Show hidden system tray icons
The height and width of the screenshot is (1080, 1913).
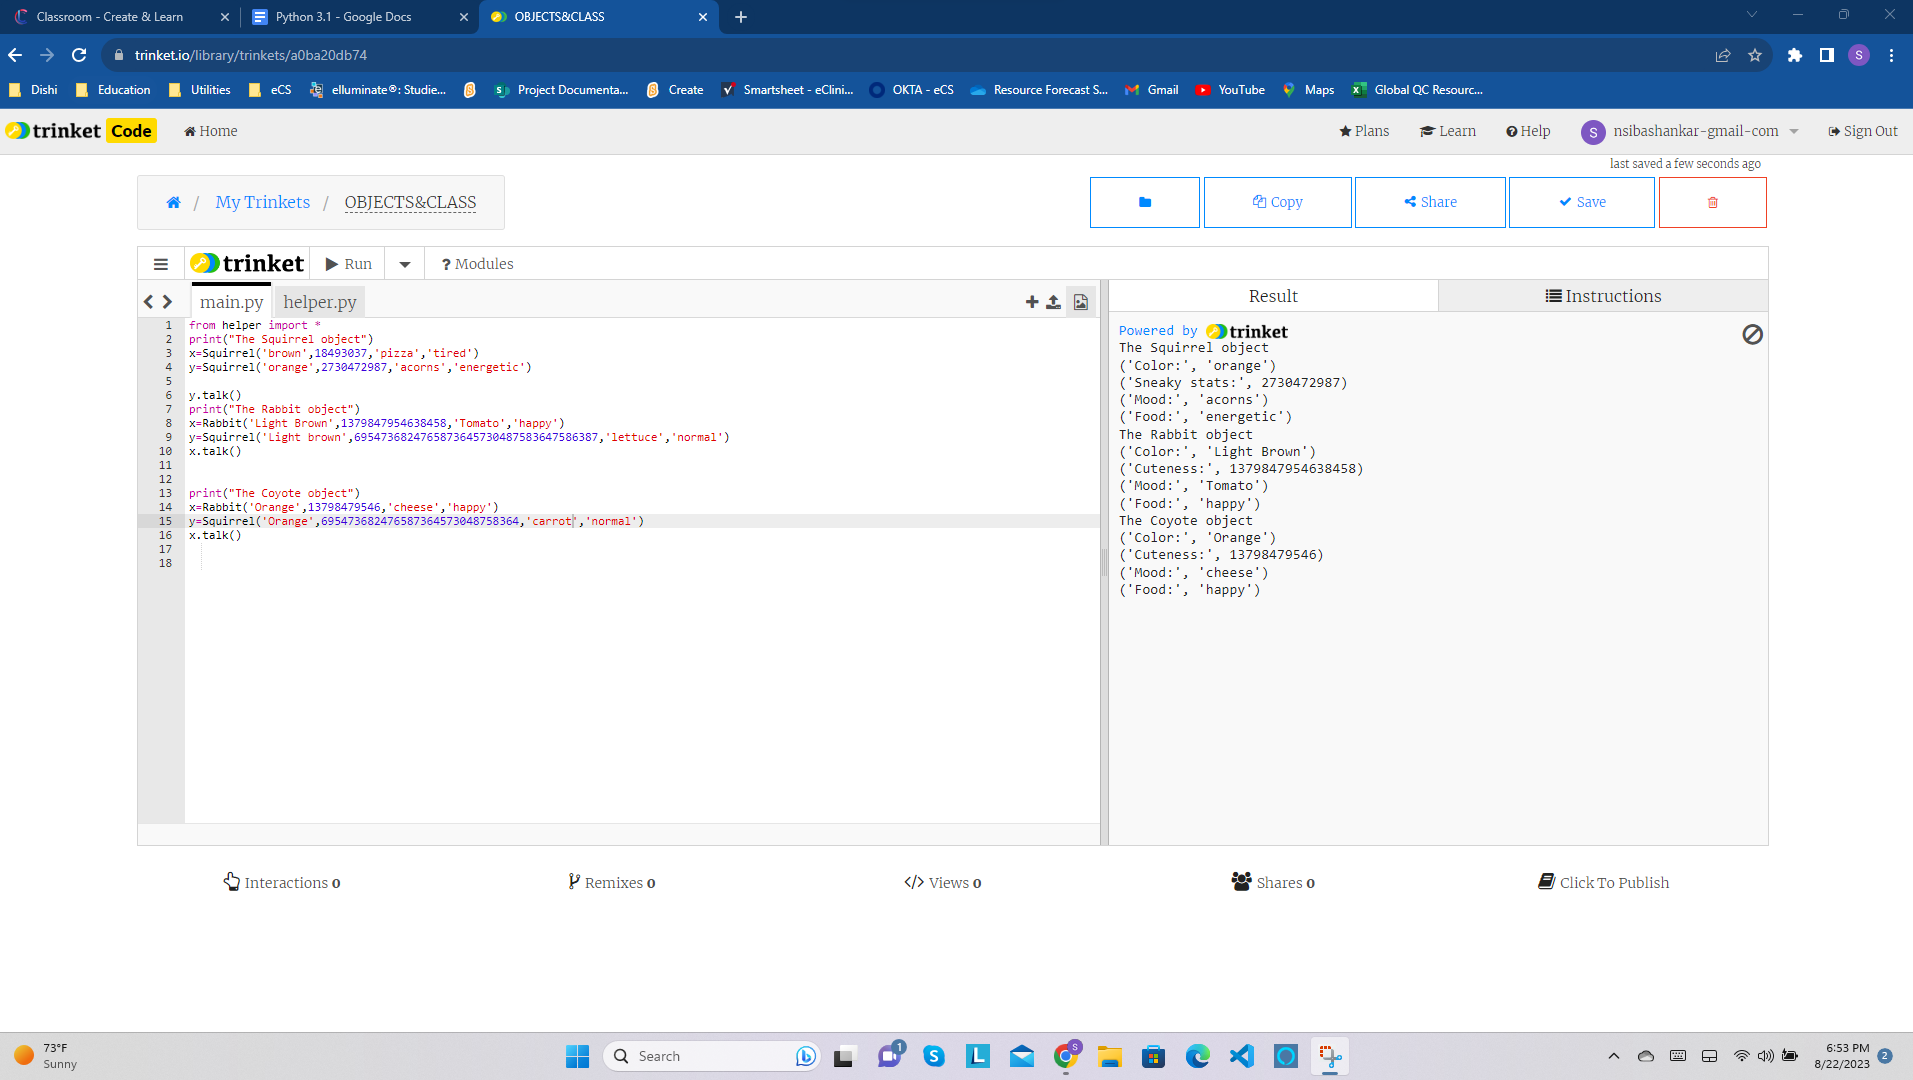click(x=1614, y=1056)
